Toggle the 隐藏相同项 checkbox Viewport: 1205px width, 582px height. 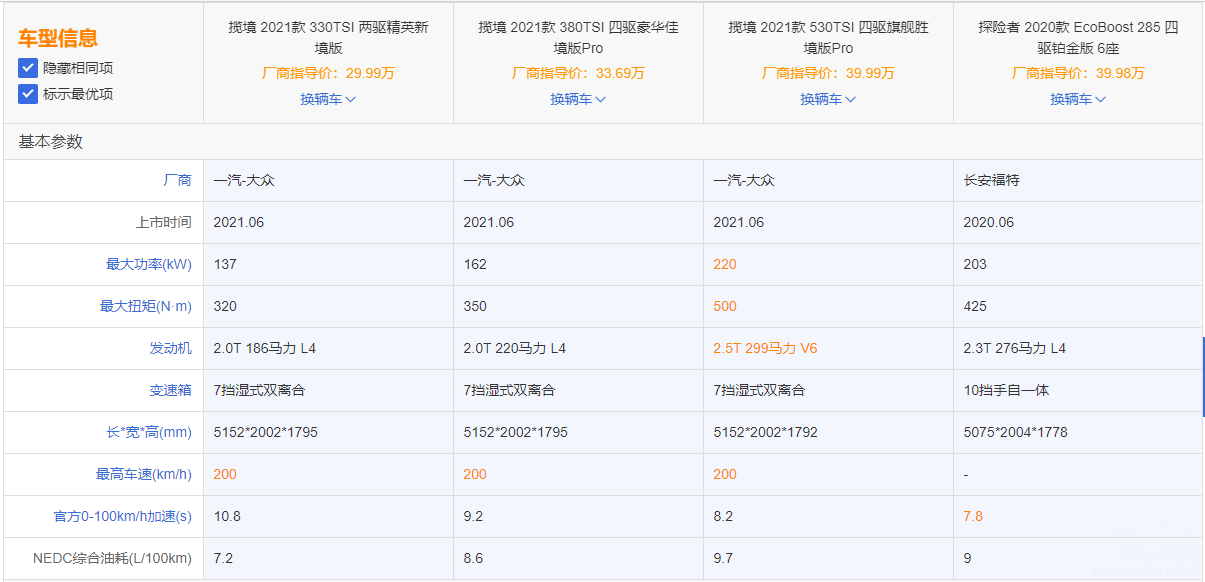click(x=28, y=68)
